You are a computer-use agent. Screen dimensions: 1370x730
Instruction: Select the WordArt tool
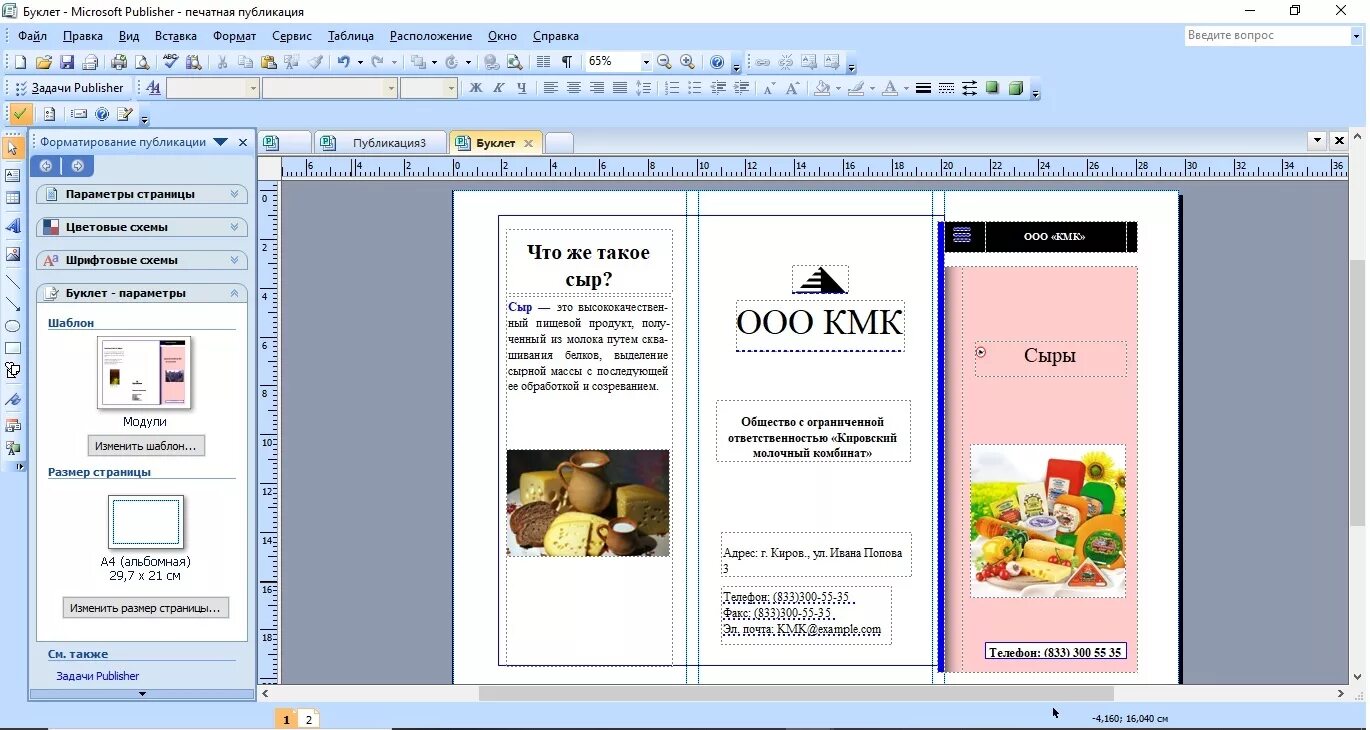tap(12, 226)
